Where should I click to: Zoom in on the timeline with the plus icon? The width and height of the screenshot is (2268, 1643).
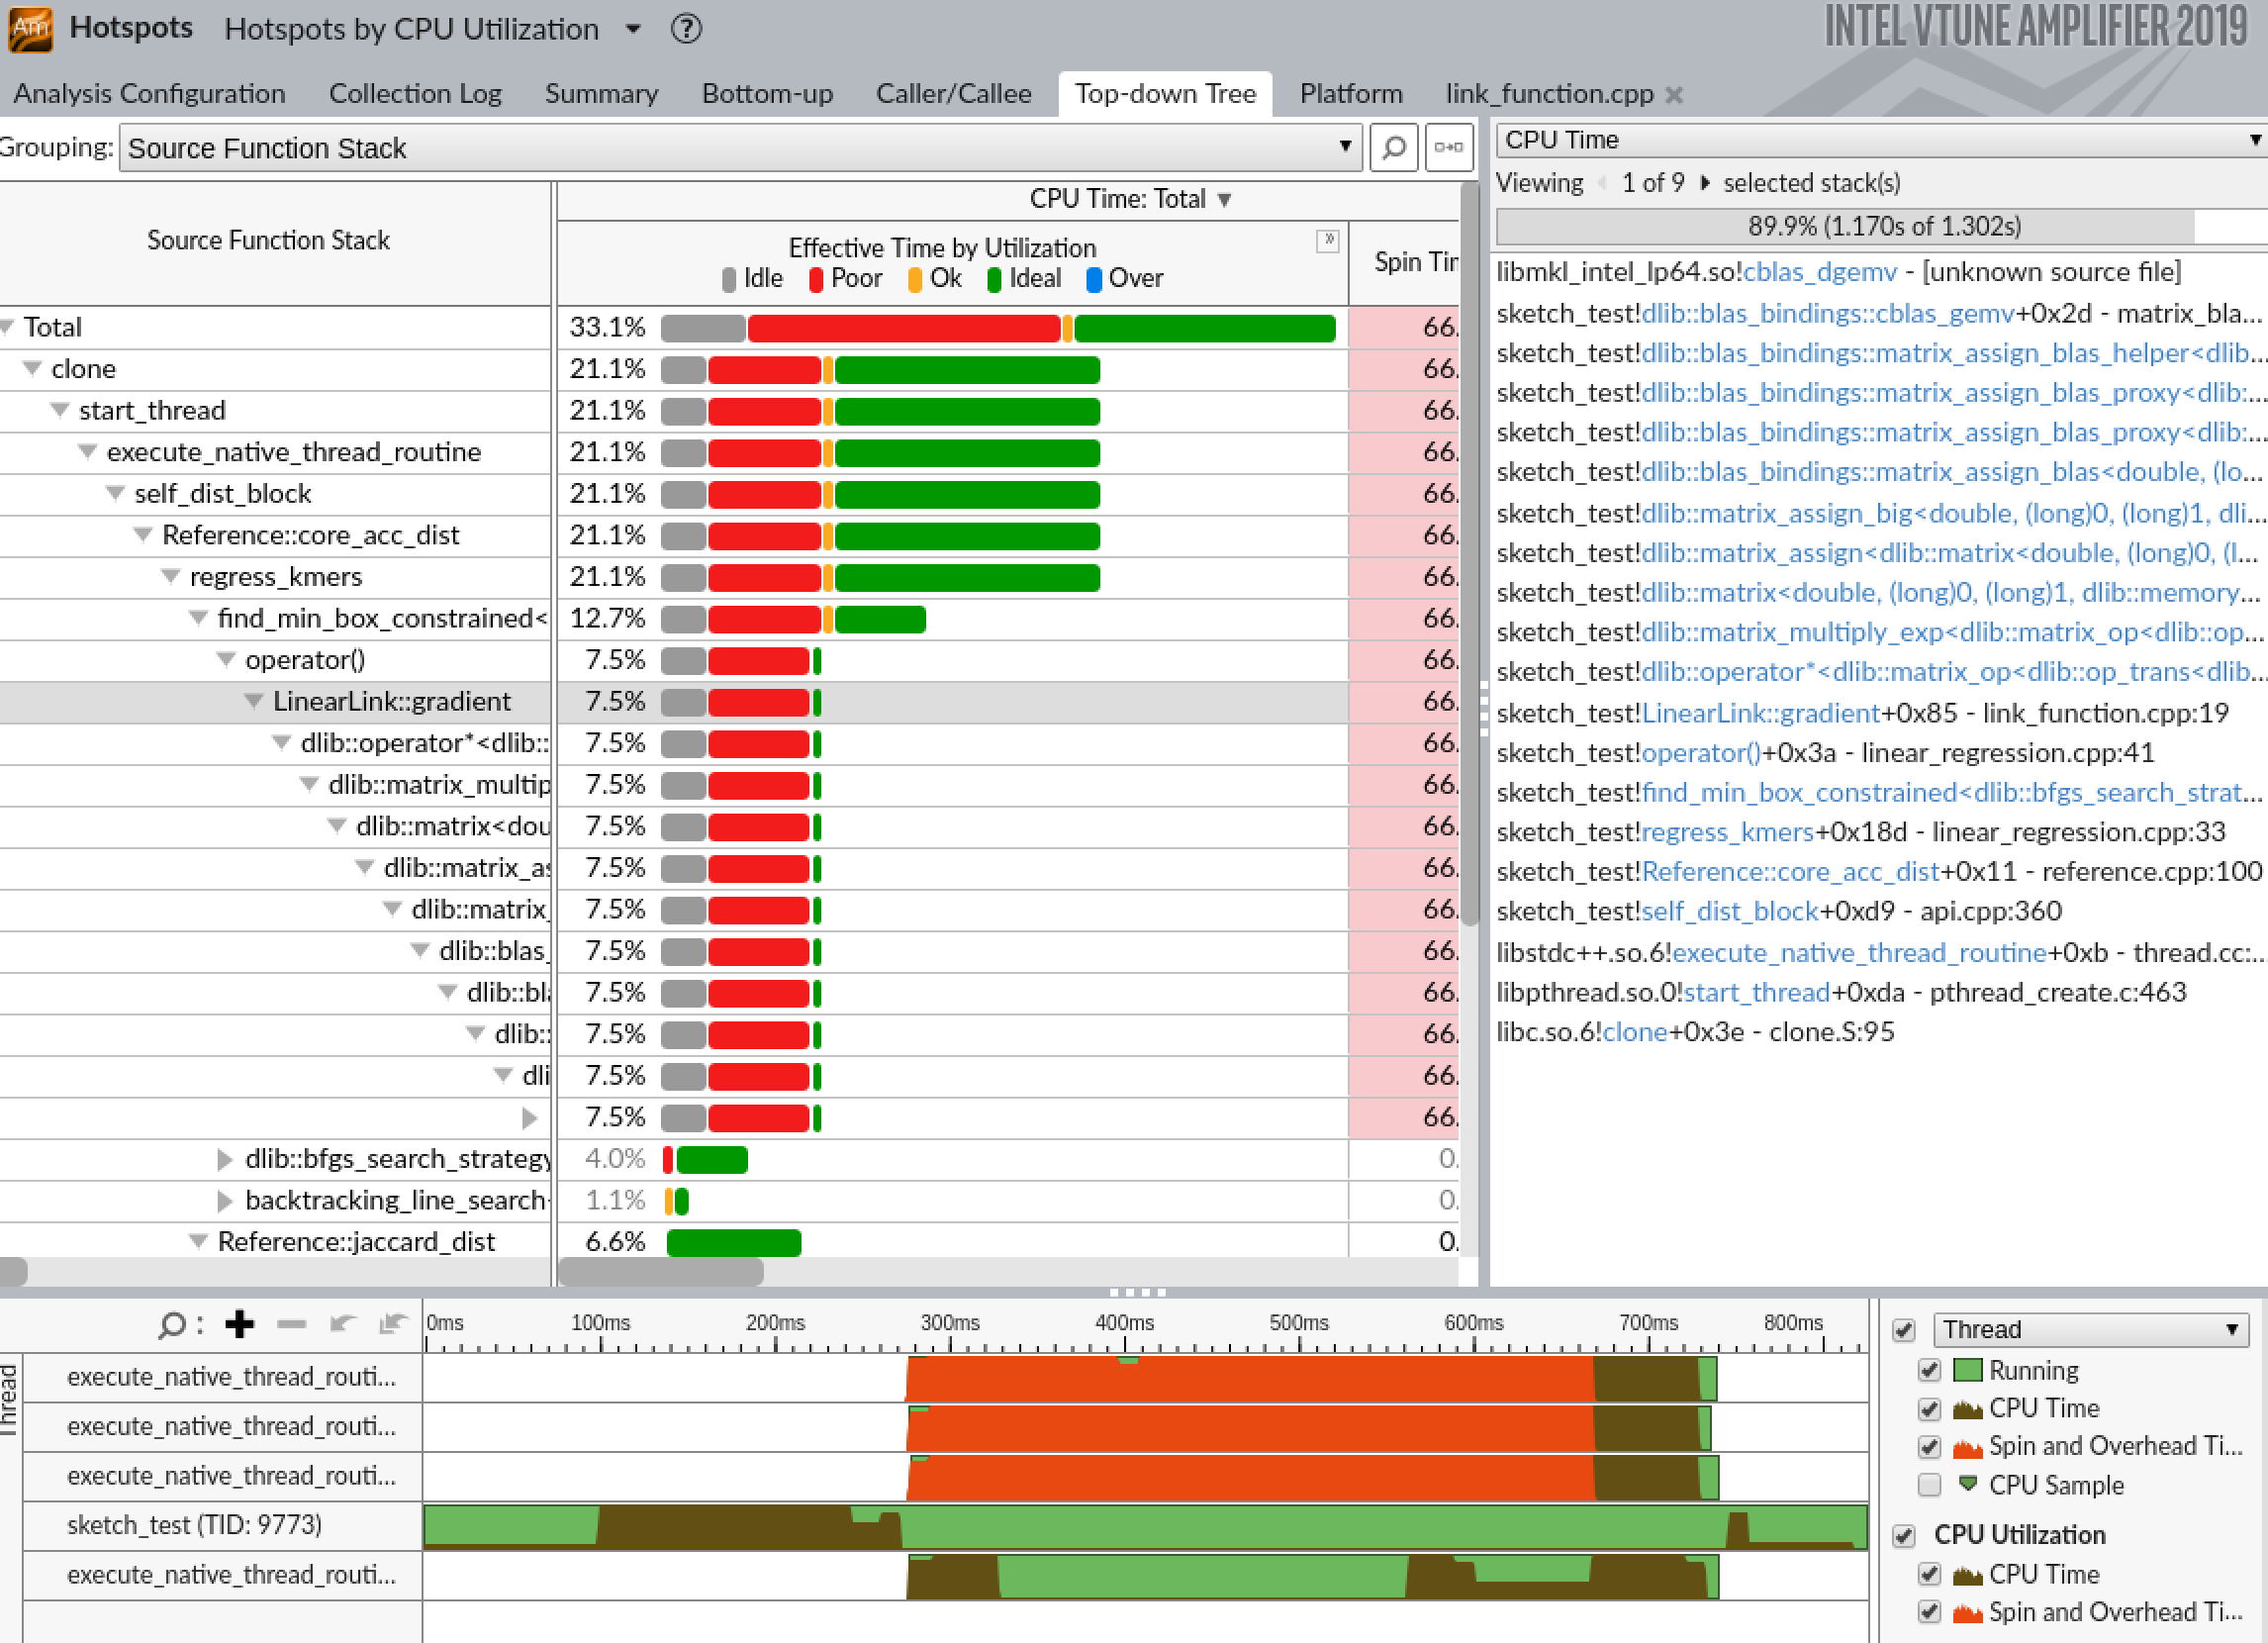click(240, 1324)
